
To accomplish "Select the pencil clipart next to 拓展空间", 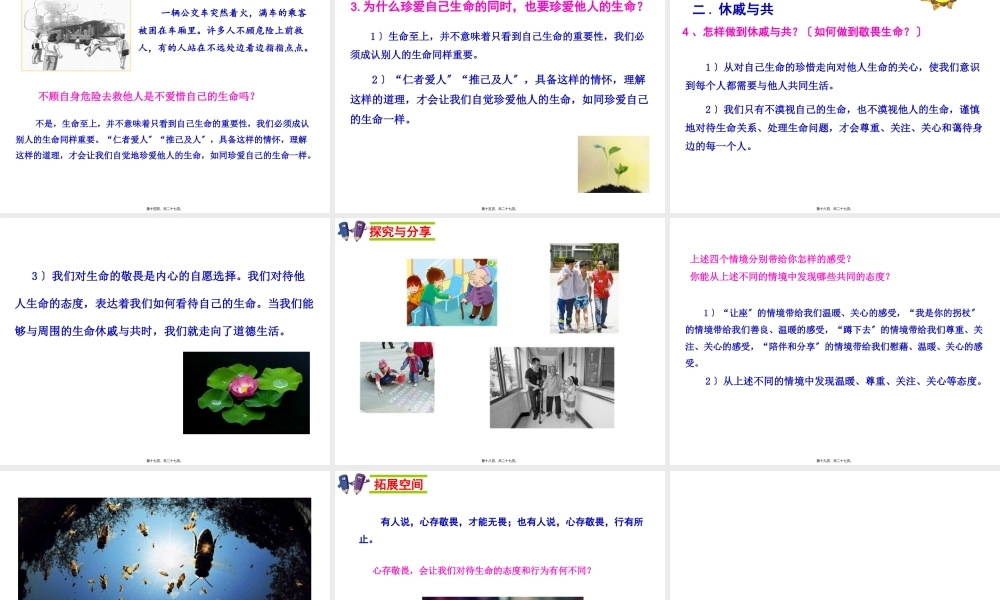I will tap(349, 483).
